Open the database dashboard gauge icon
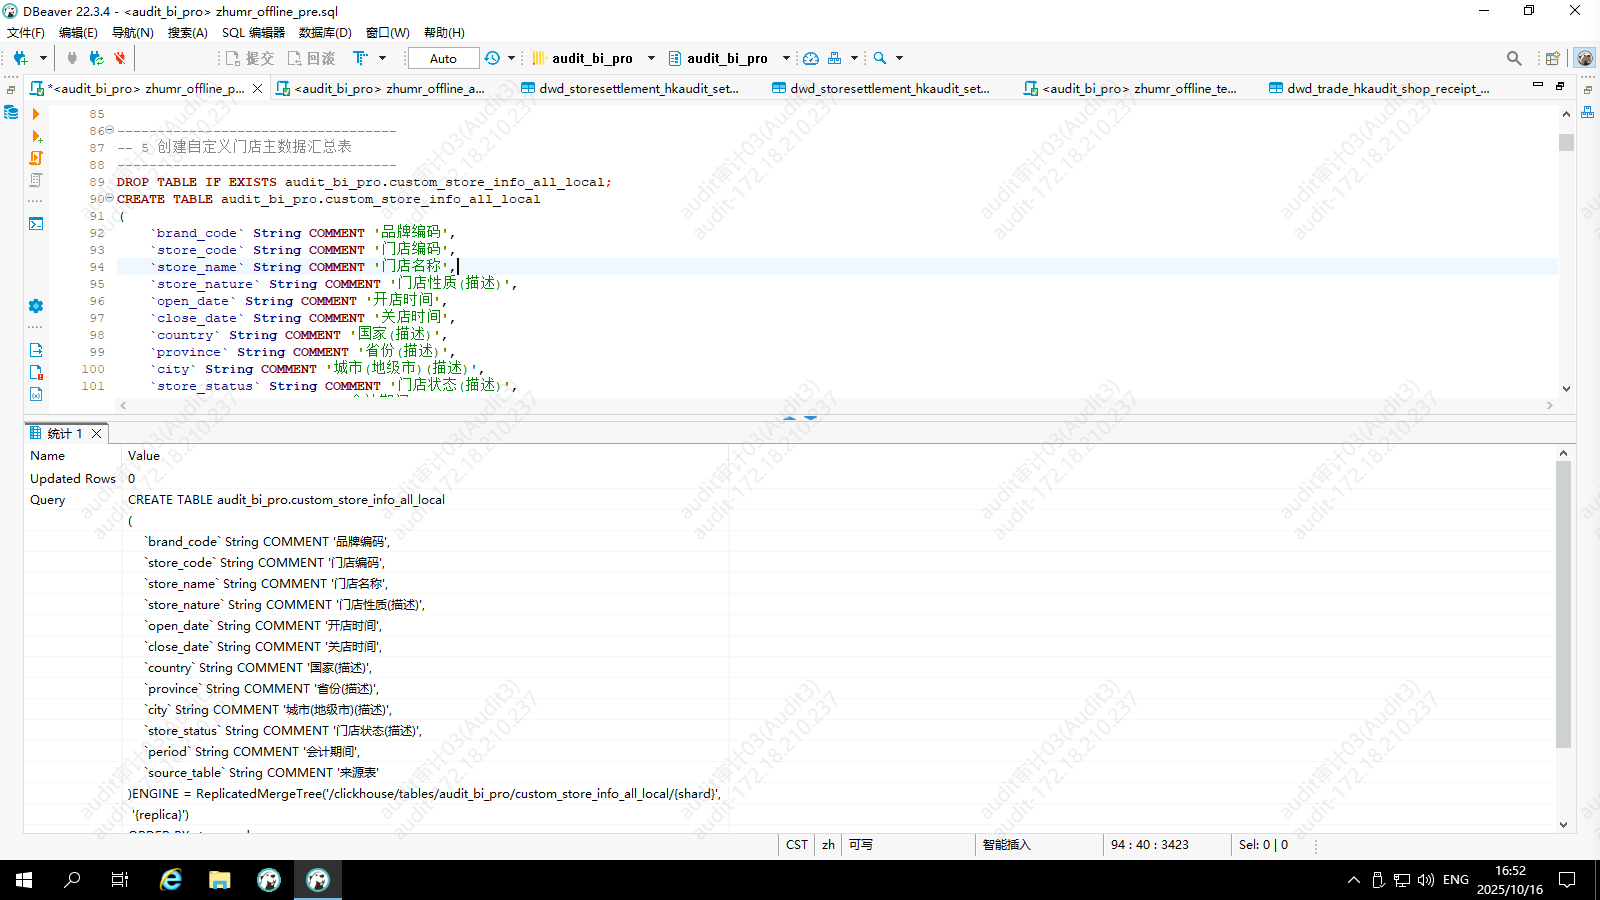Screen dimensions: 1600x900 (x=811, y=58)
